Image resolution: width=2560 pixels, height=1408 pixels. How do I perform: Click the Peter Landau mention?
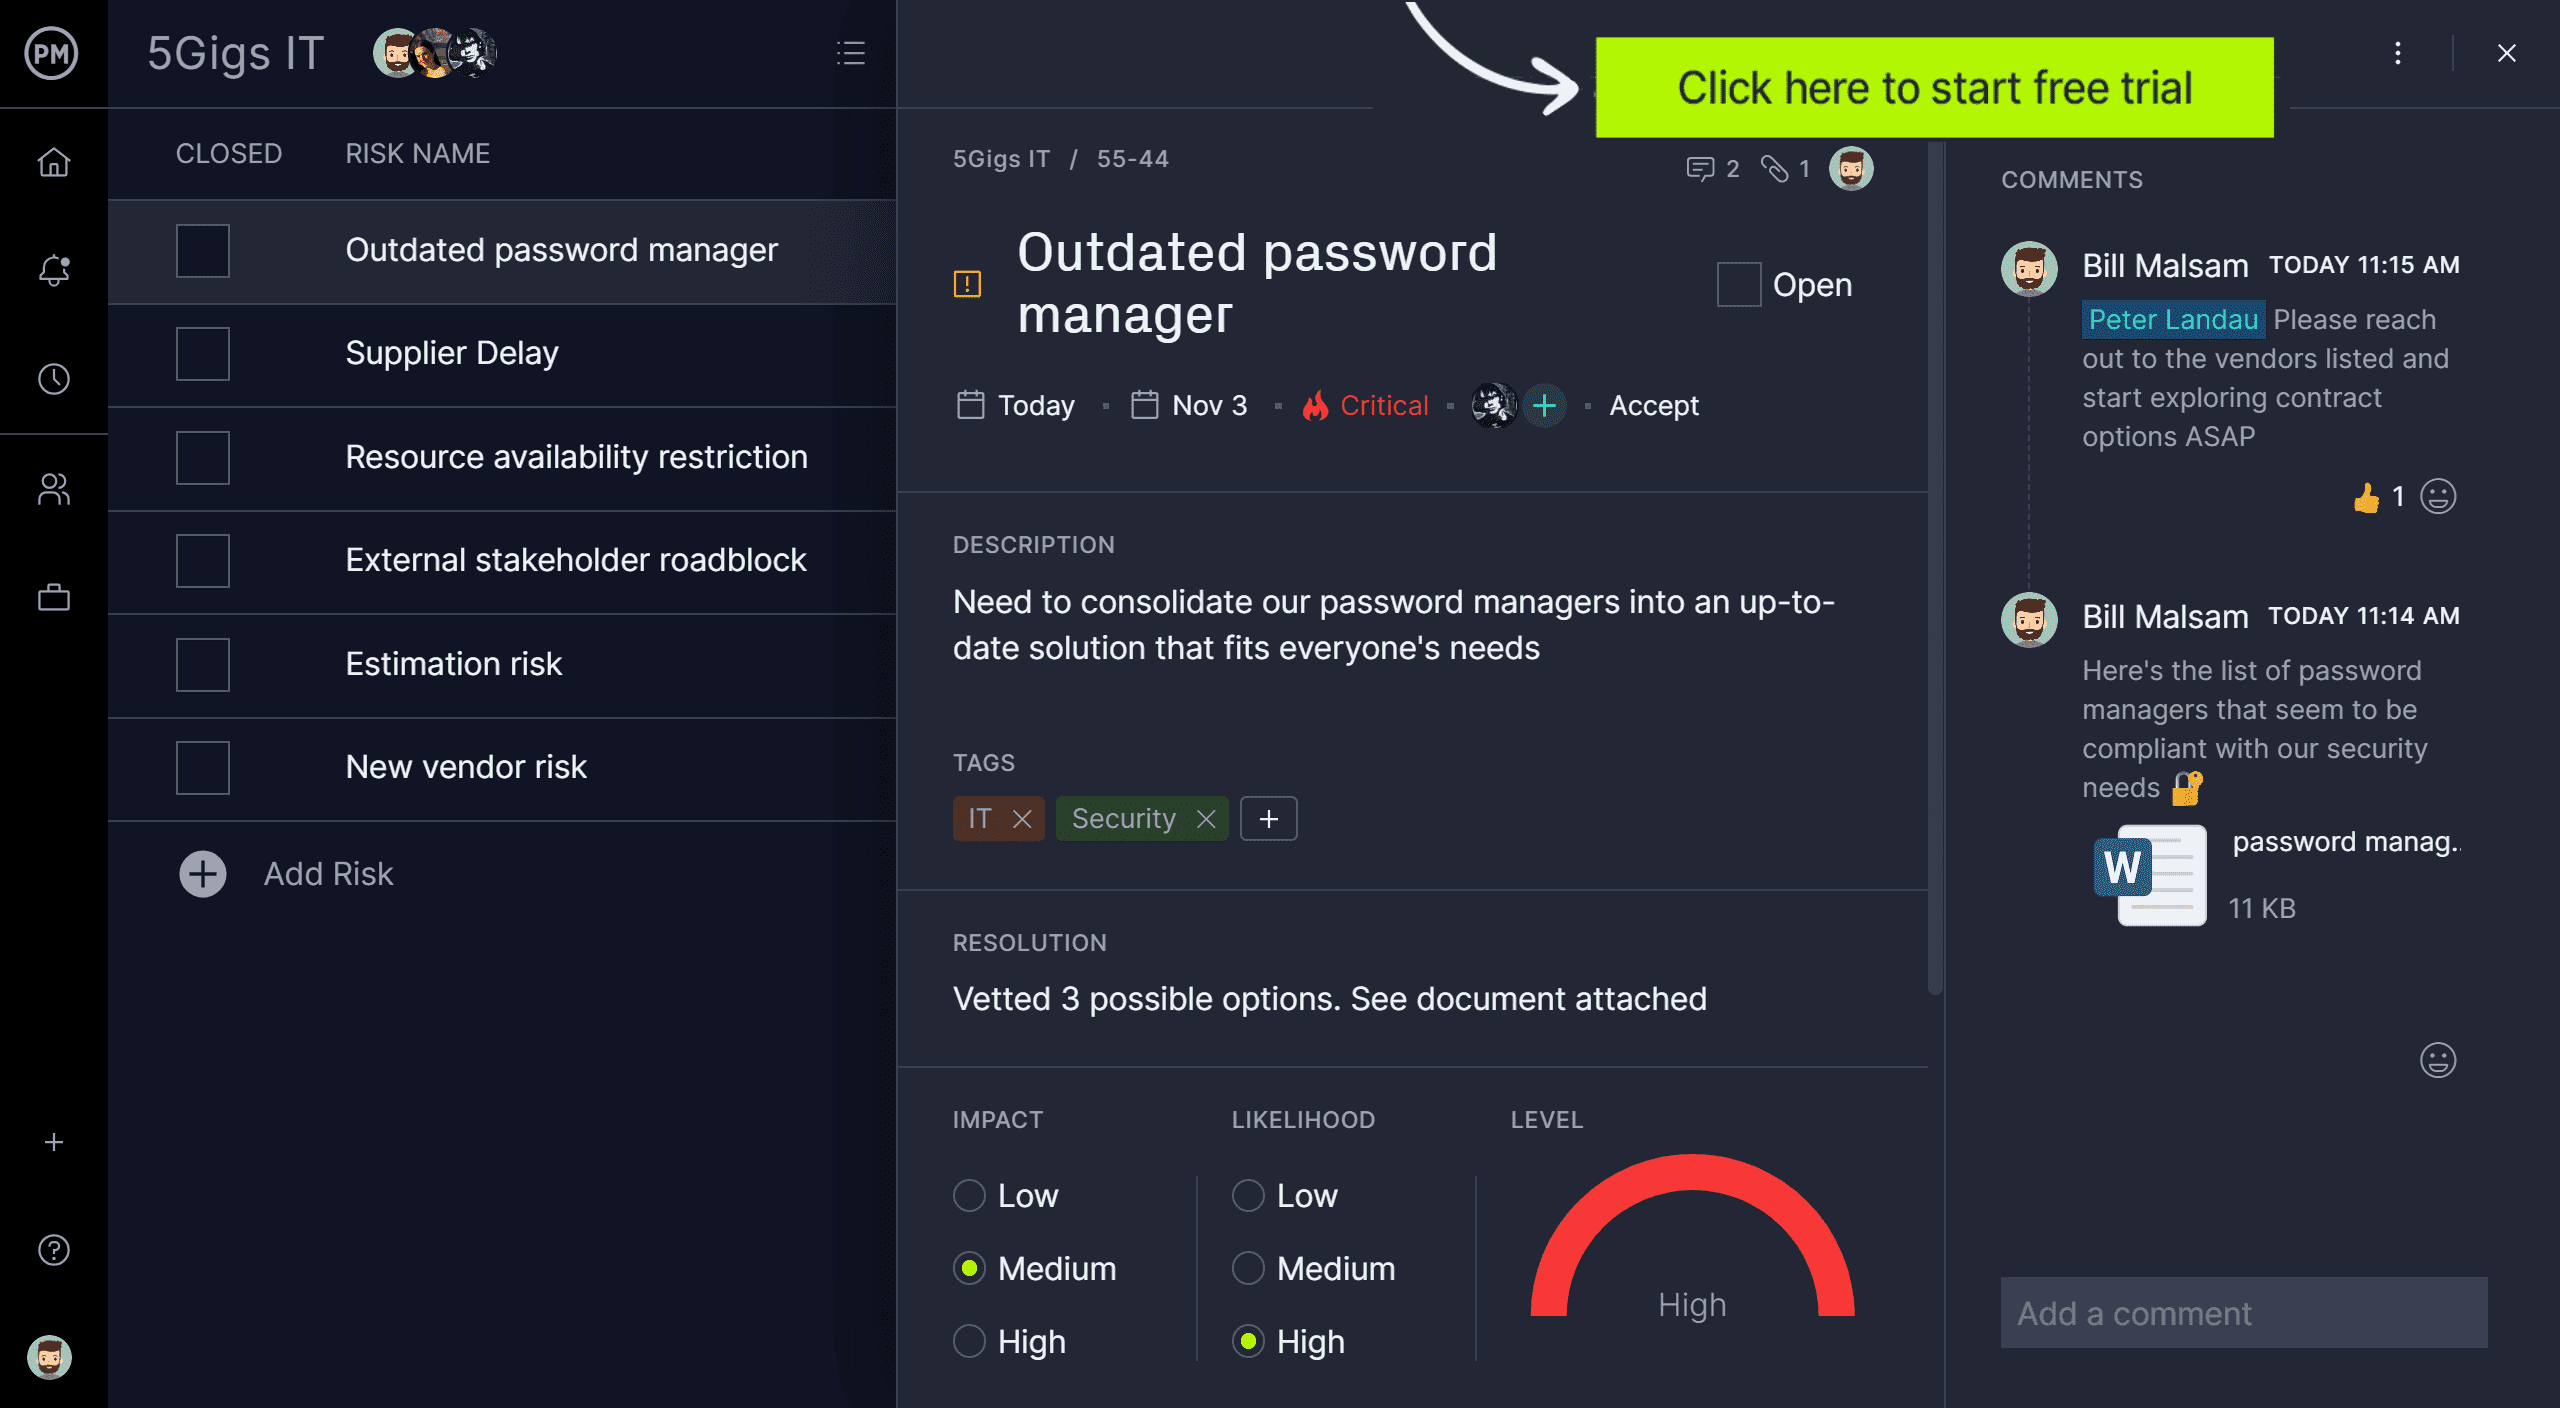pyautogui.click(x=2173, y=319)
